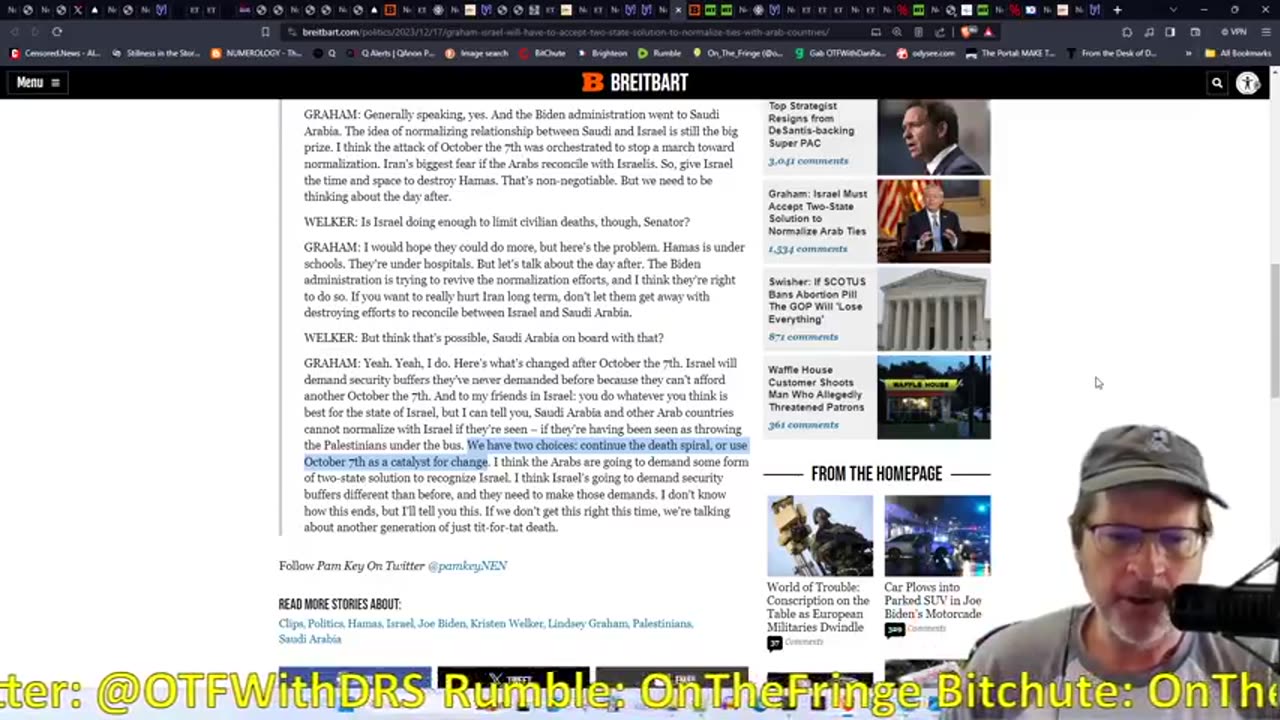Click the DeSantis article thumbnail

[933, 136]
